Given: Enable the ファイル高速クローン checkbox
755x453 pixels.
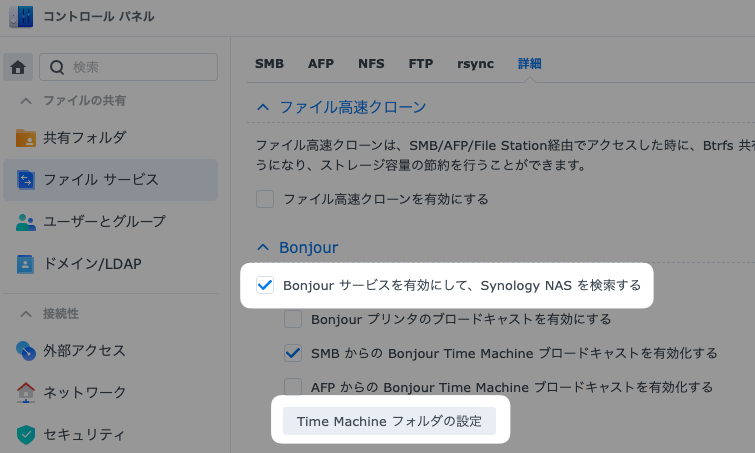Looking at the screenshot, I should (265, 199).
